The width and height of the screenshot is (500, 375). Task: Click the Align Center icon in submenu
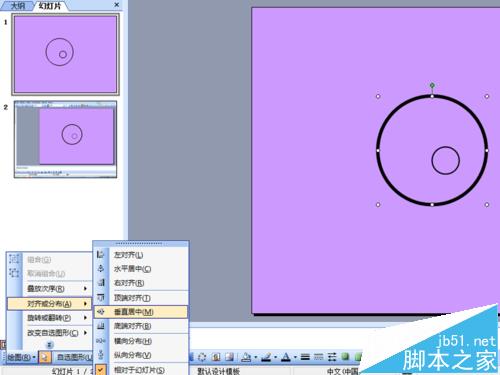101,269
